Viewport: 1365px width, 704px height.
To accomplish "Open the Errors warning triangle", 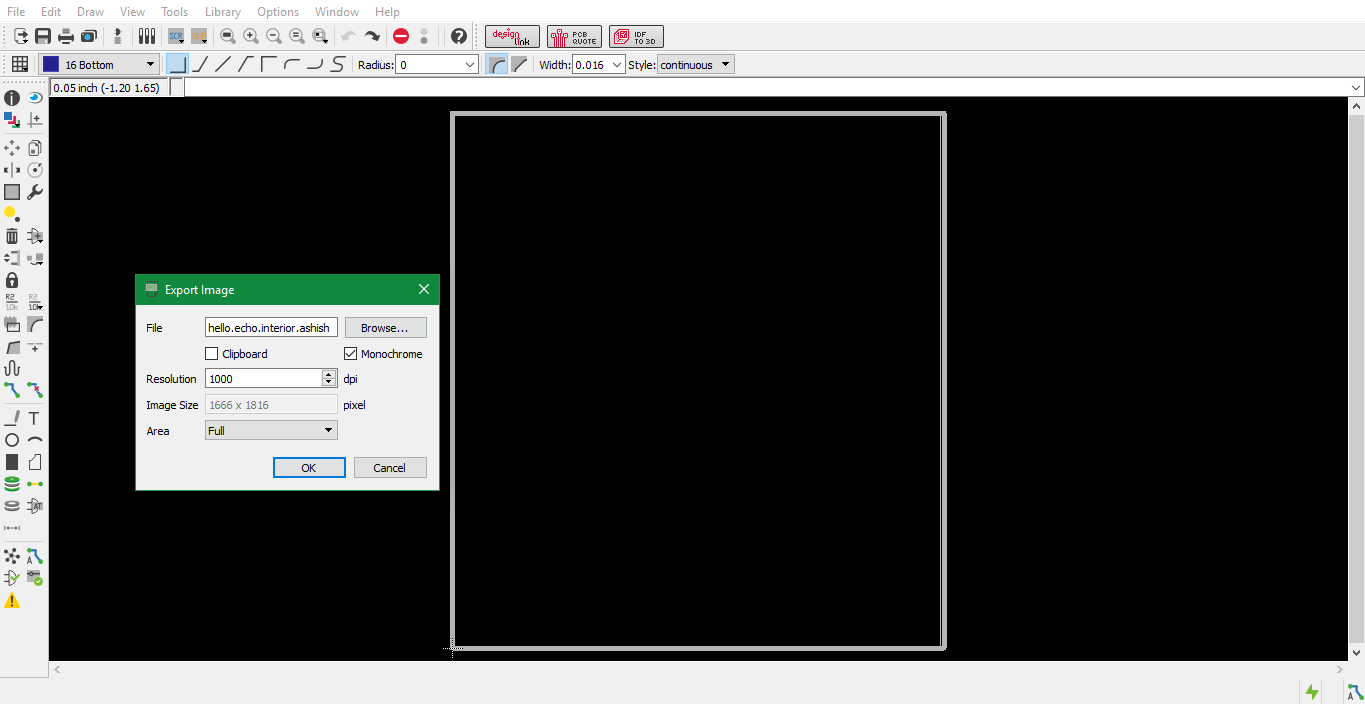I will pos(12,600).
